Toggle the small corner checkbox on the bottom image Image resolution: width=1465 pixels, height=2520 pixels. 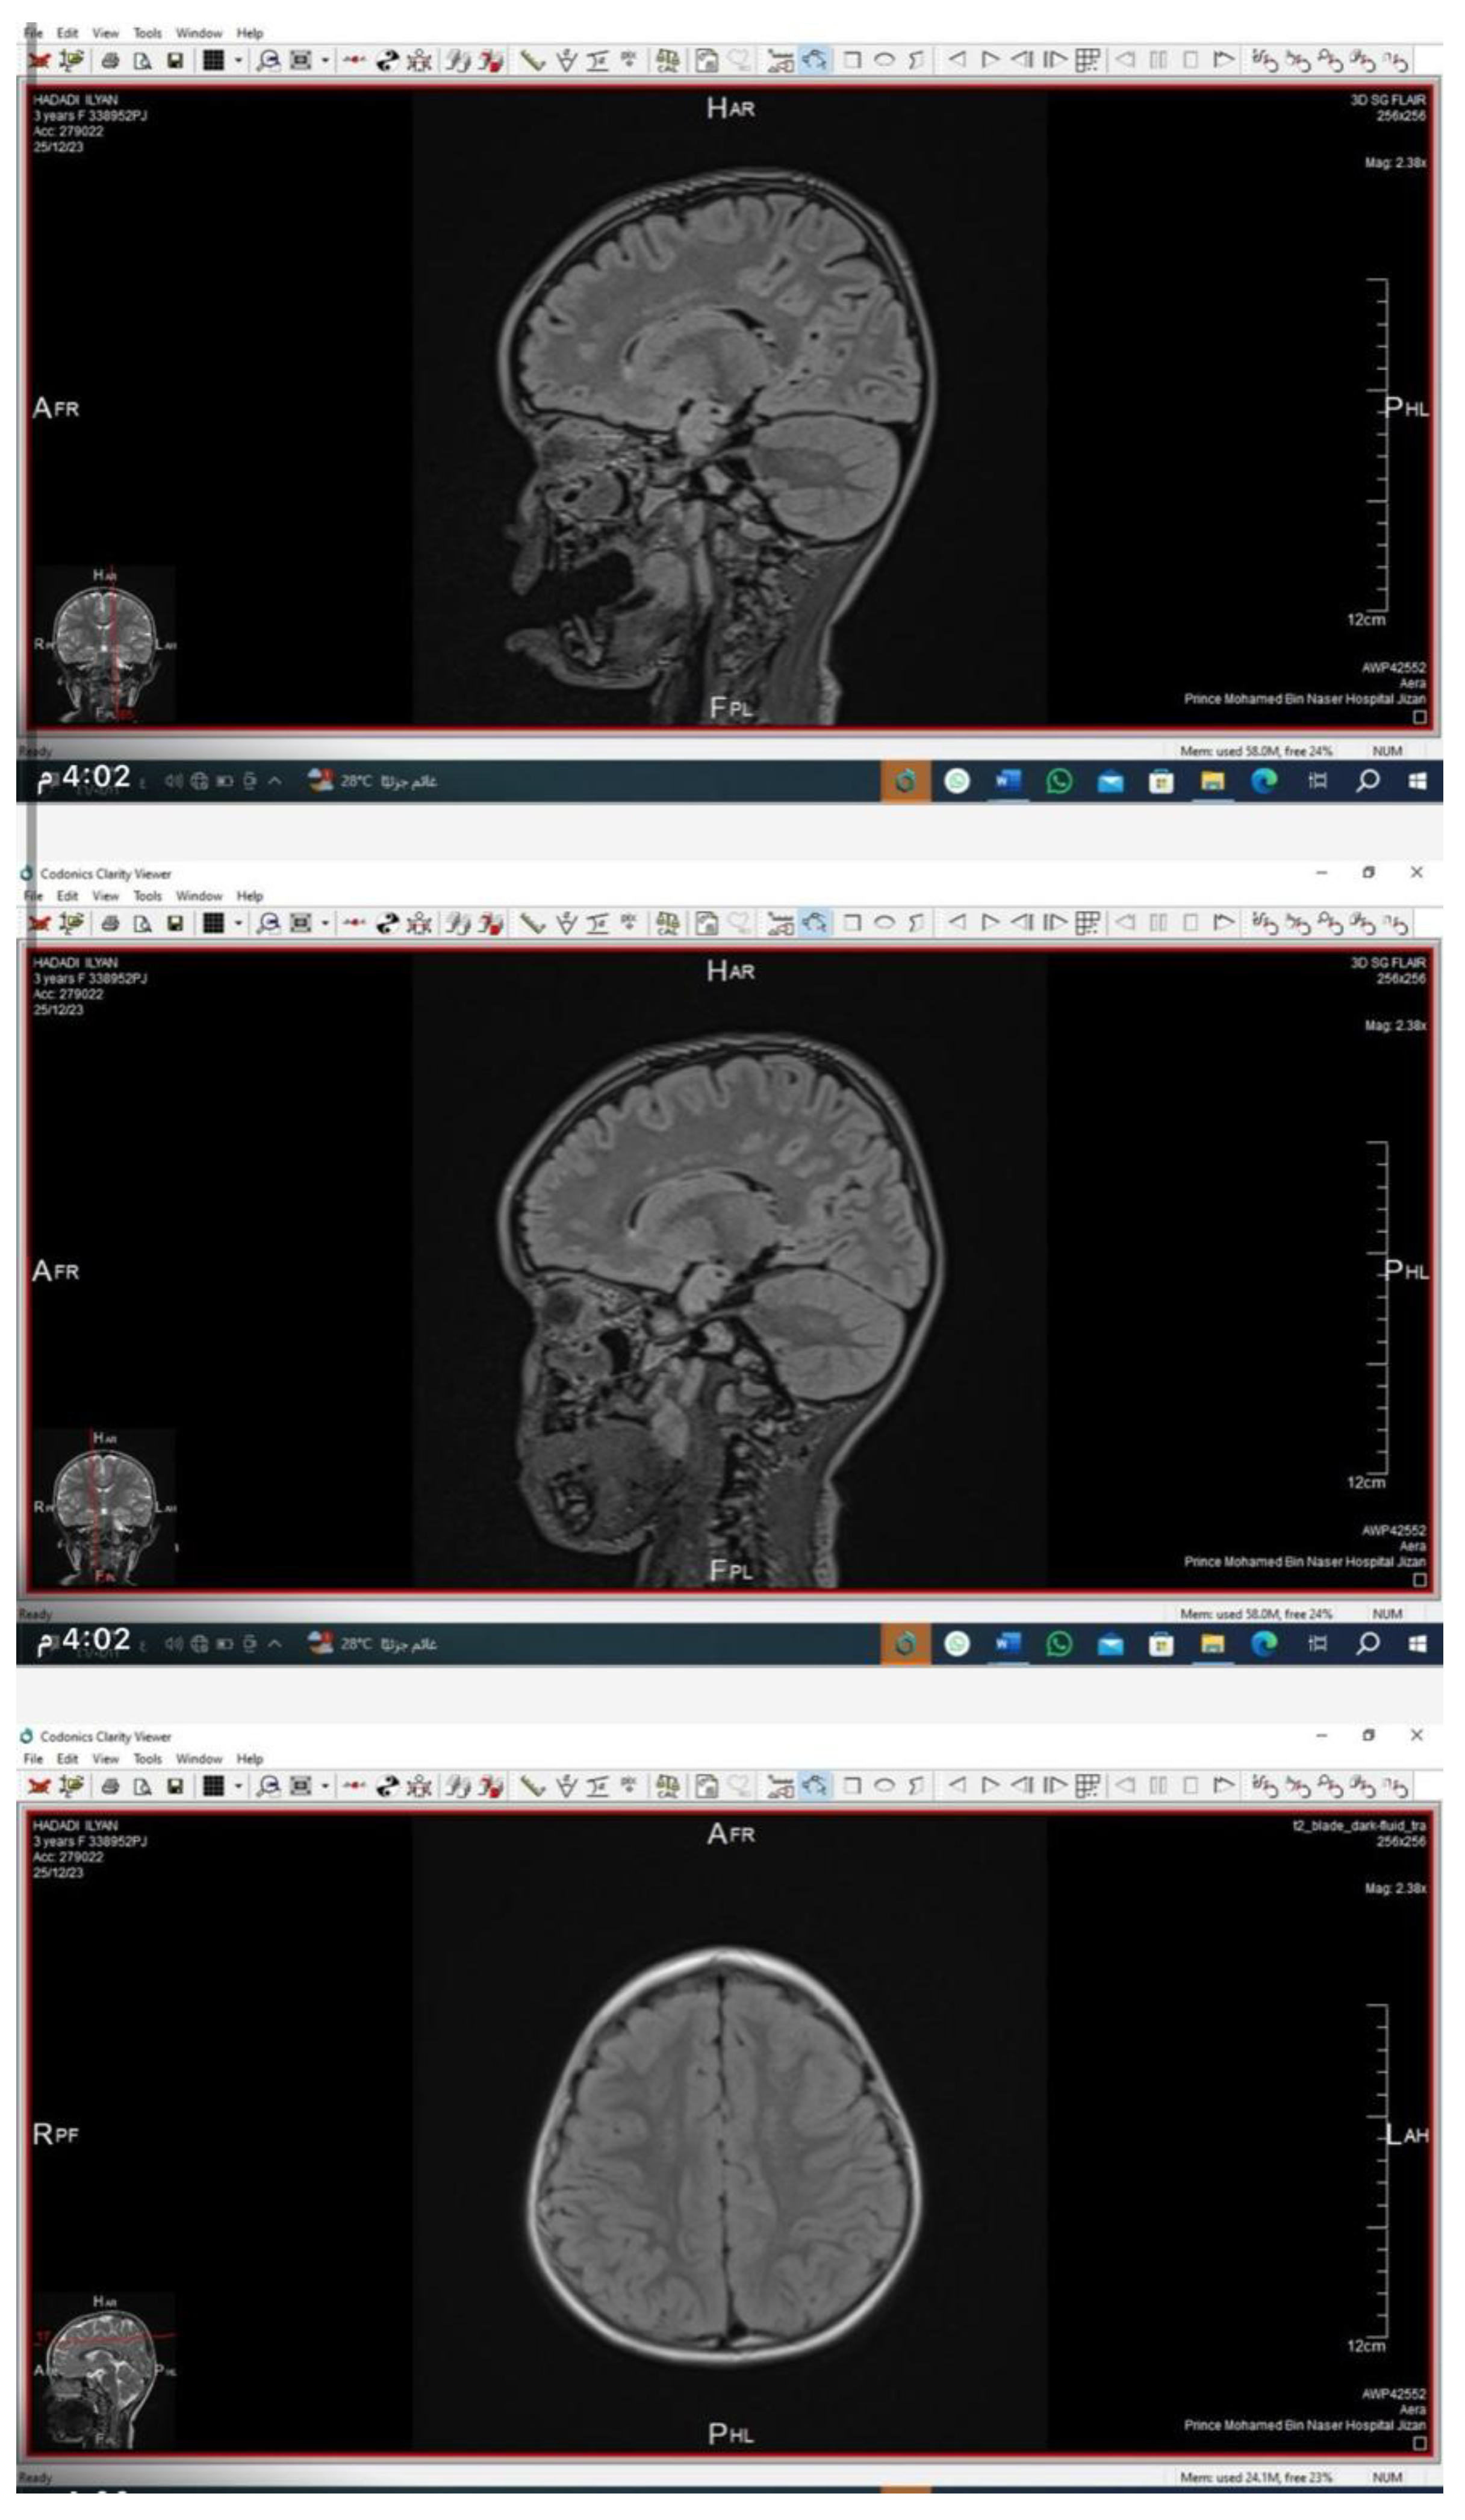tap(1419, 2443)
